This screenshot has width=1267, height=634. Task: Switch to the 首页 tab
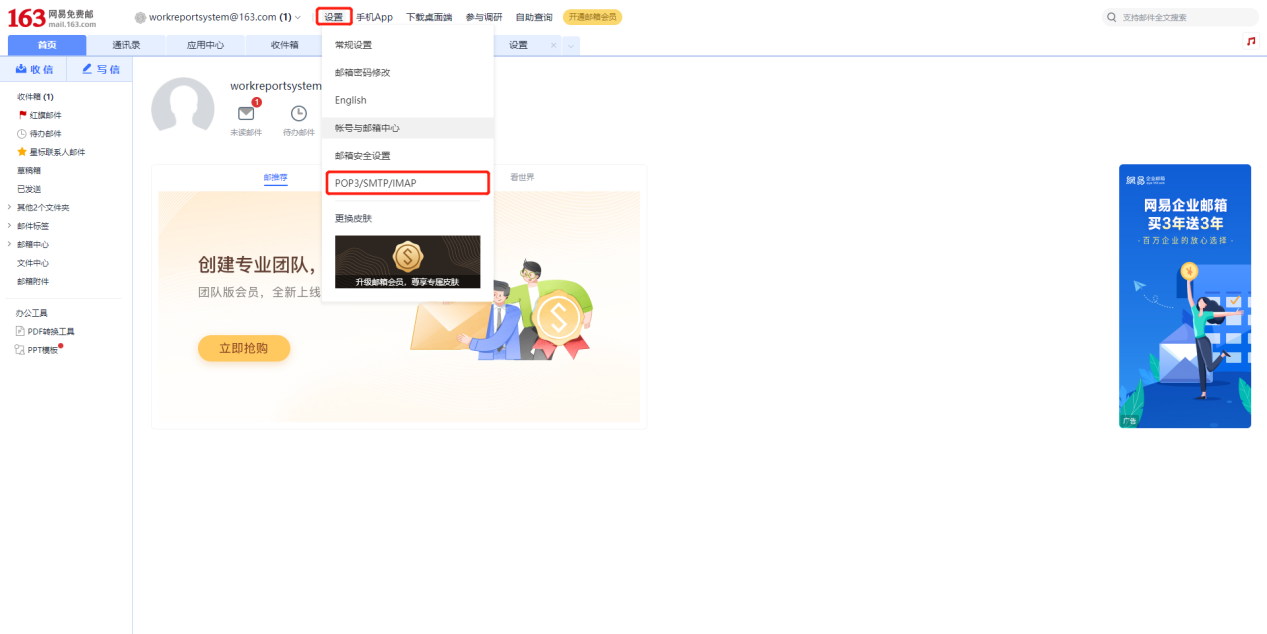(x=47, y=45)
